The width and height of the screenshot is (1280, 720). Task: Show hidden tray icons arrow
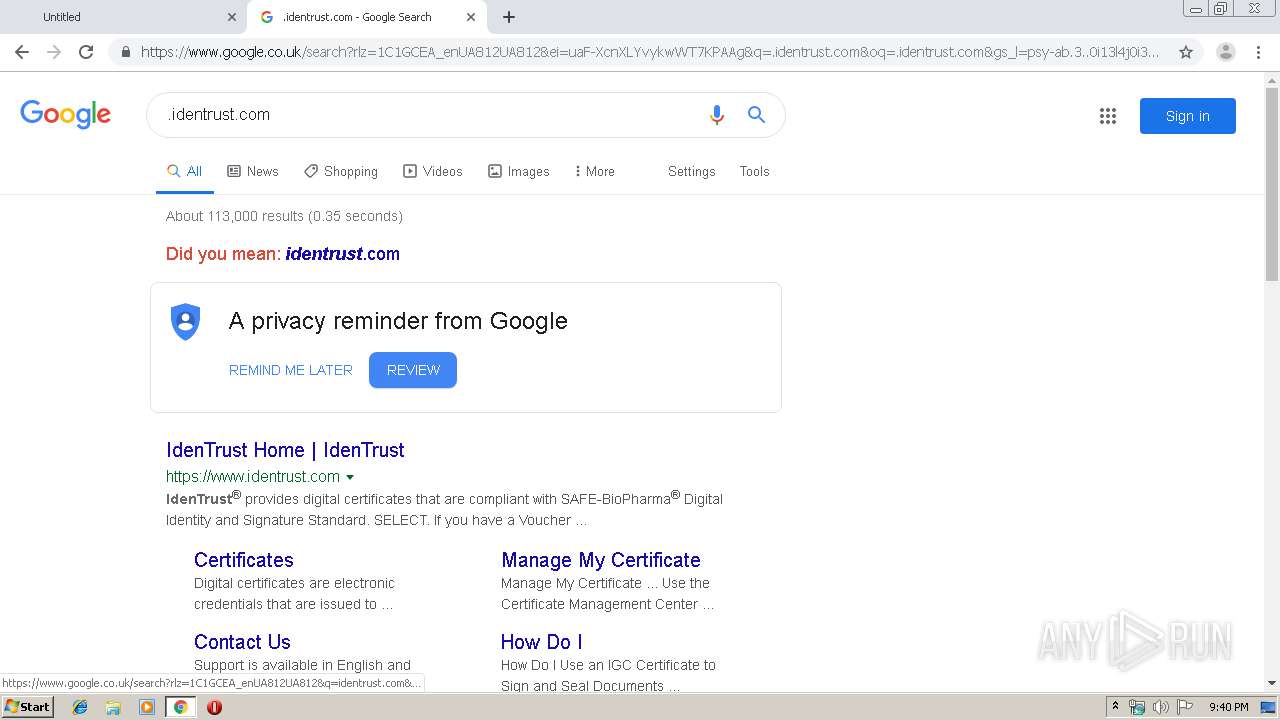click(1115, 707)
